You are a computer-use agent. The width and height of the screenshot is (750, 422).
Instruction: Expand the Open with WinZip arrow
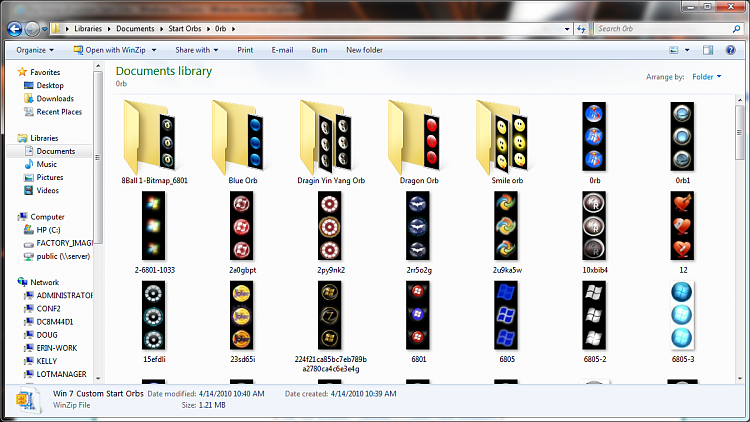(x=154, y=50)
